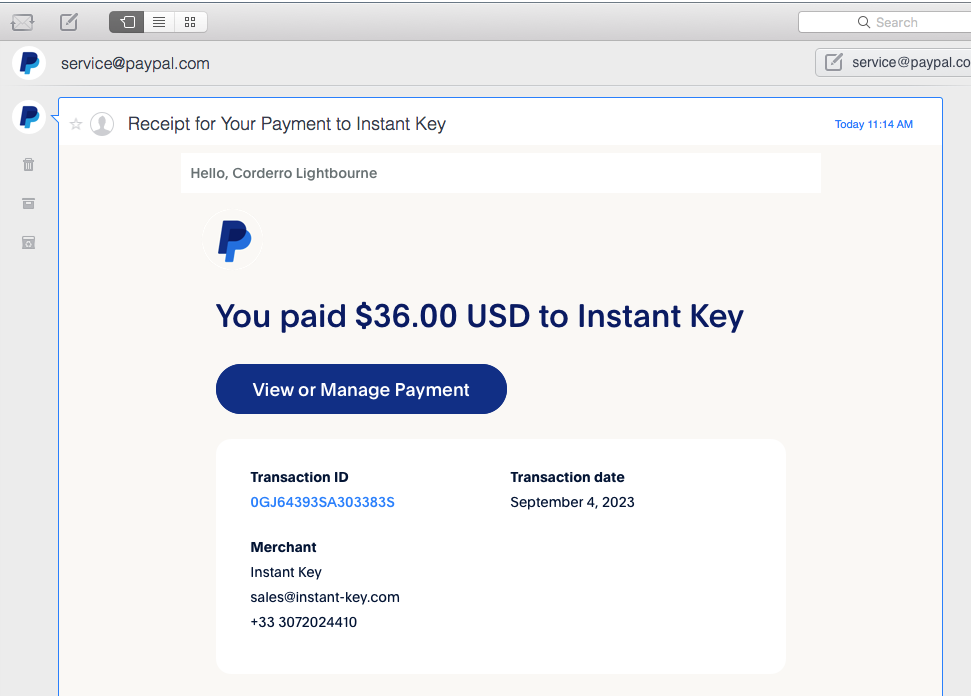Archive the receipt message
The height and width of the screenshot is (696, 971).
click(x=29, y=203)
